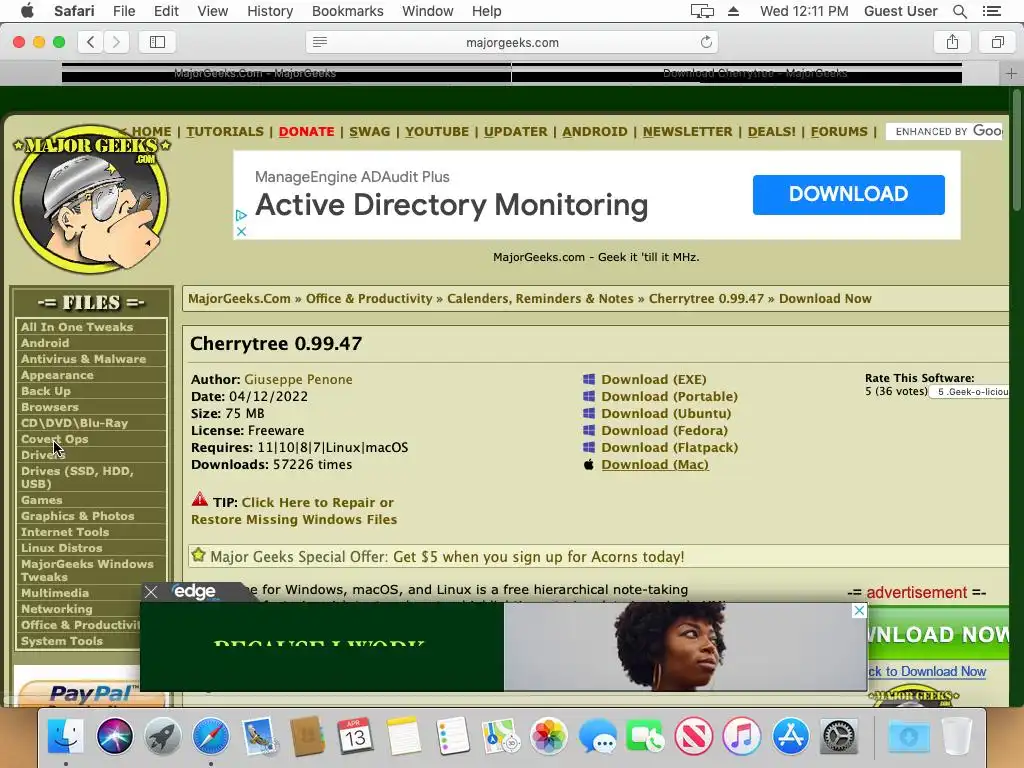
Task: Show tab overview button
Action: [x=997, y=42]
